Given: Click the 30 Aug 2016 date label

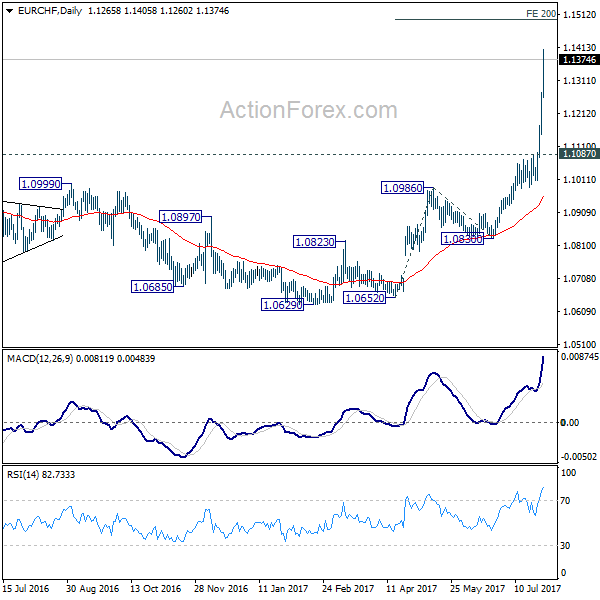Looking at the screenshot, I should click(x=92, y=589).
